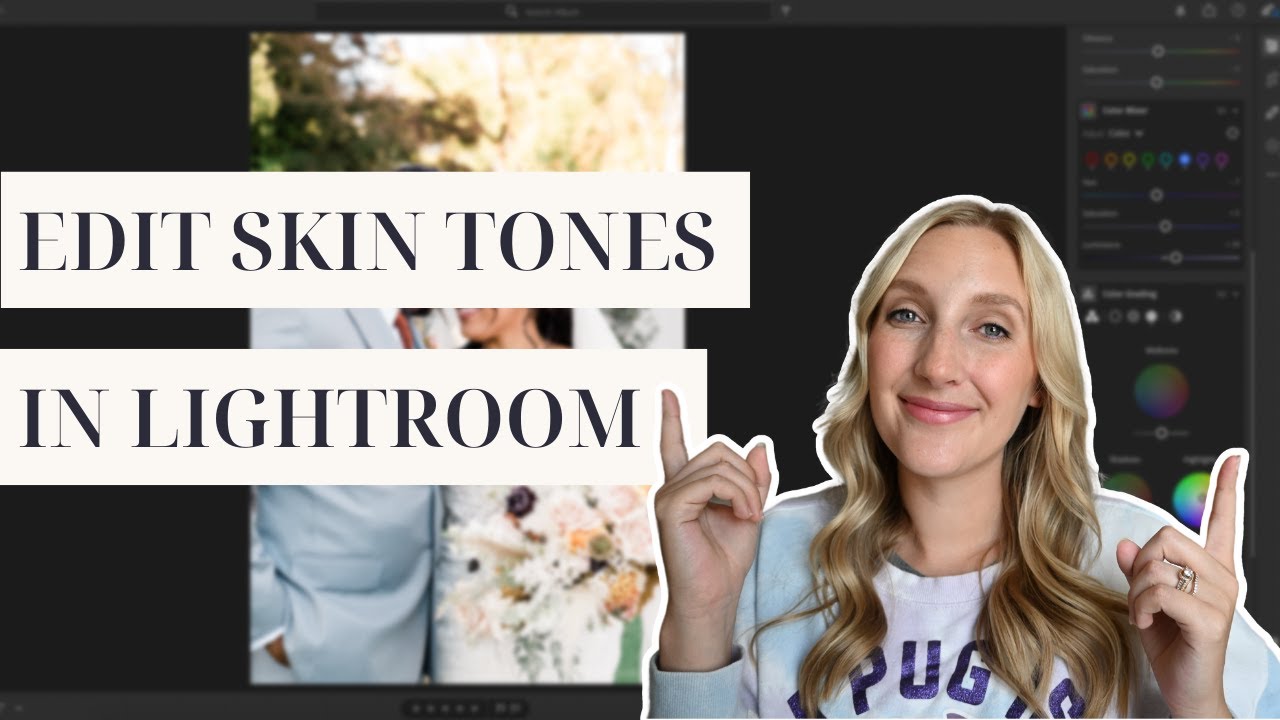Screen dimensions: 1280x720
Task: Open notifications bell icon
Action: [x=1181, y=11]
